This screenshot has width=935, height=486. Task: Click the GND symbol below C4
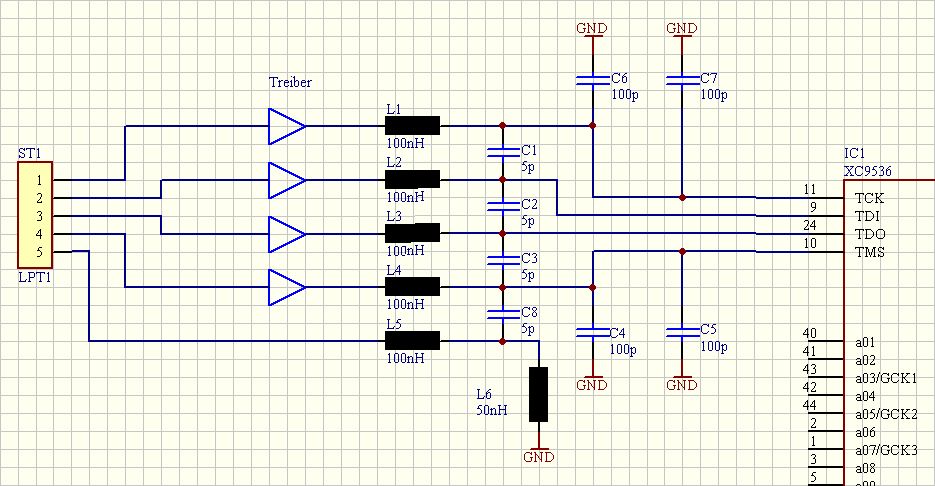tap(592, 383)
